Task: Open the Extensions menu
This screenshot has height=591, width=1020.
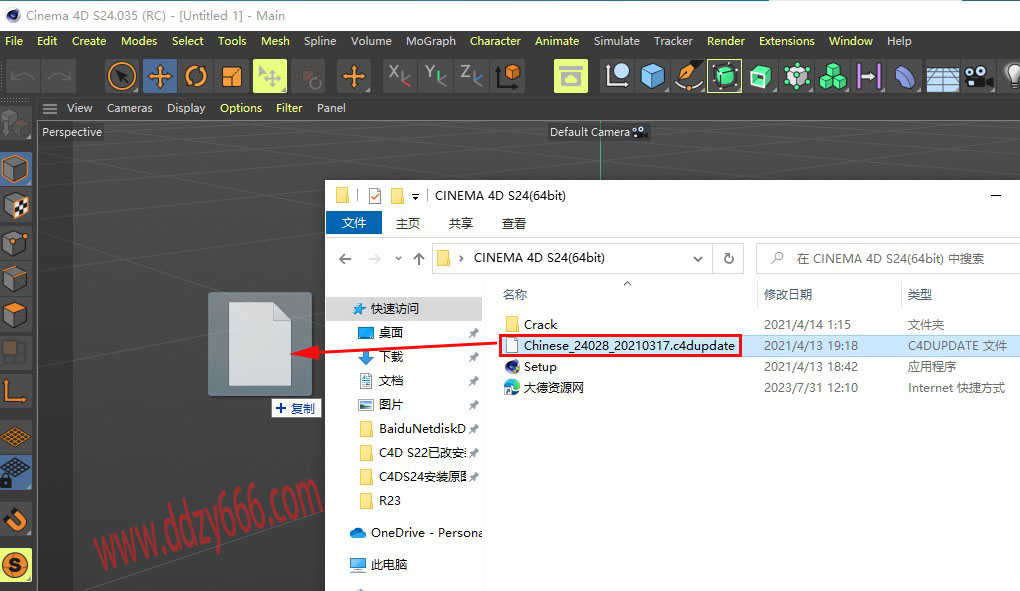Action: (786, 41)
